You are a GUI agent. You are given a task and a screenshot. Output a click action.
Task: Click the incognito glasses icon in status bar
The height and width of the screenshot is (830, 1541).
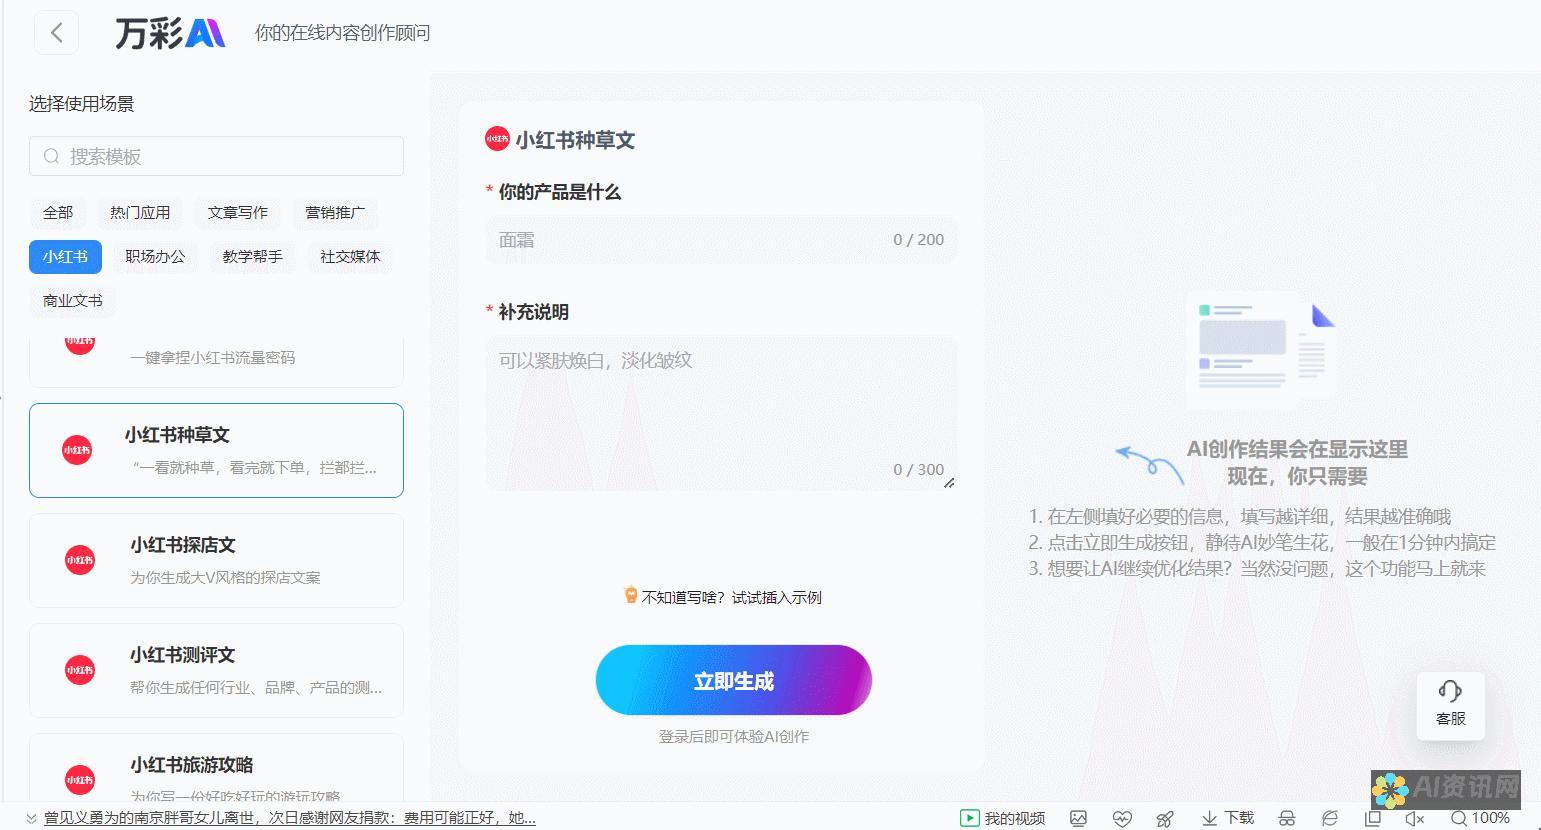[1287, 818]
